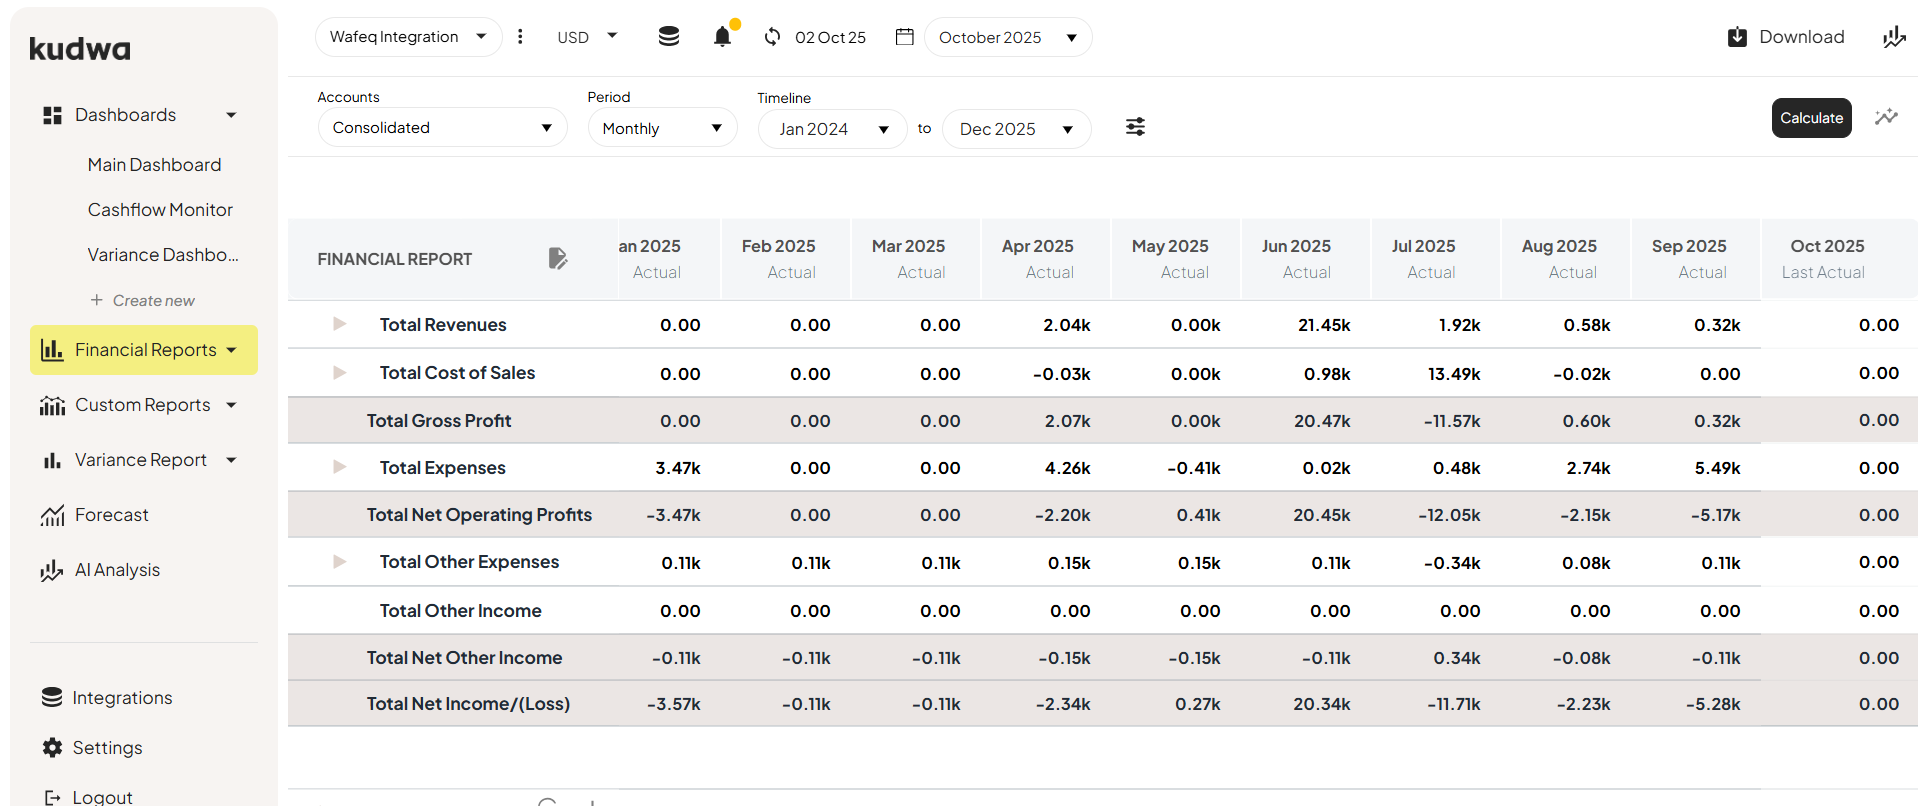Open the Accounts Consolidated dropdown
Viewport: 1918px width, 806px height.
coord(442,128)
